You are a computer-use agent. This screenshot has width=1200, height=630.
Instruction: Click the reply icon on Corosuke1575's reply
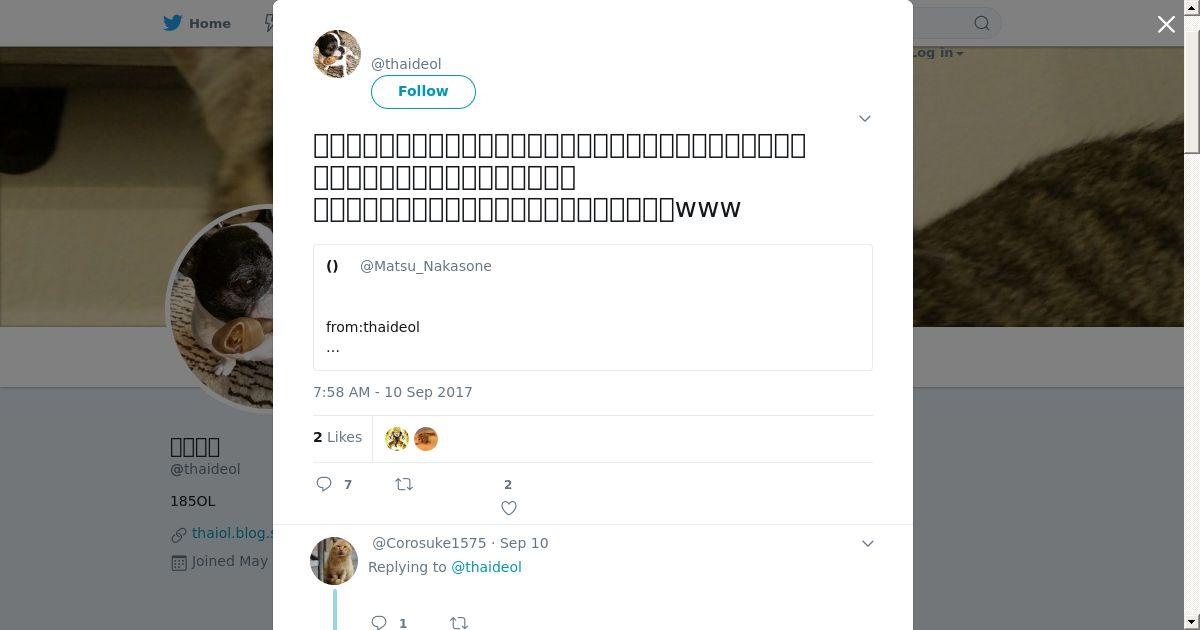pyautogui.click(x=379, y=622)
